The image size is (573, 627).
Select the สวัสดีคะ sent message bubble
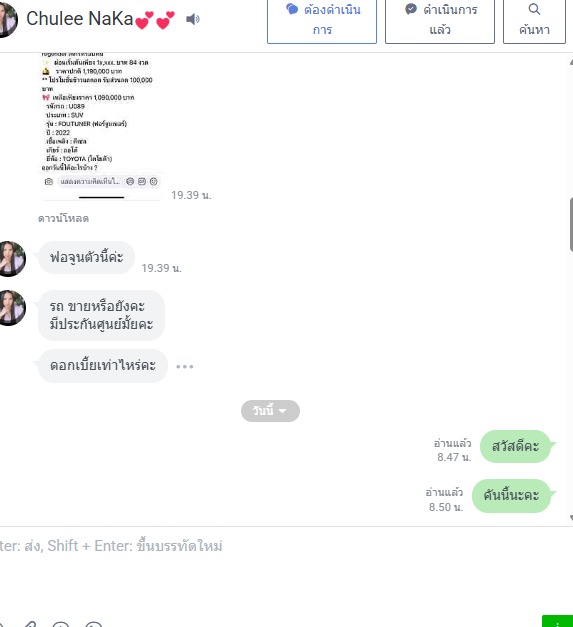[516, 446]
